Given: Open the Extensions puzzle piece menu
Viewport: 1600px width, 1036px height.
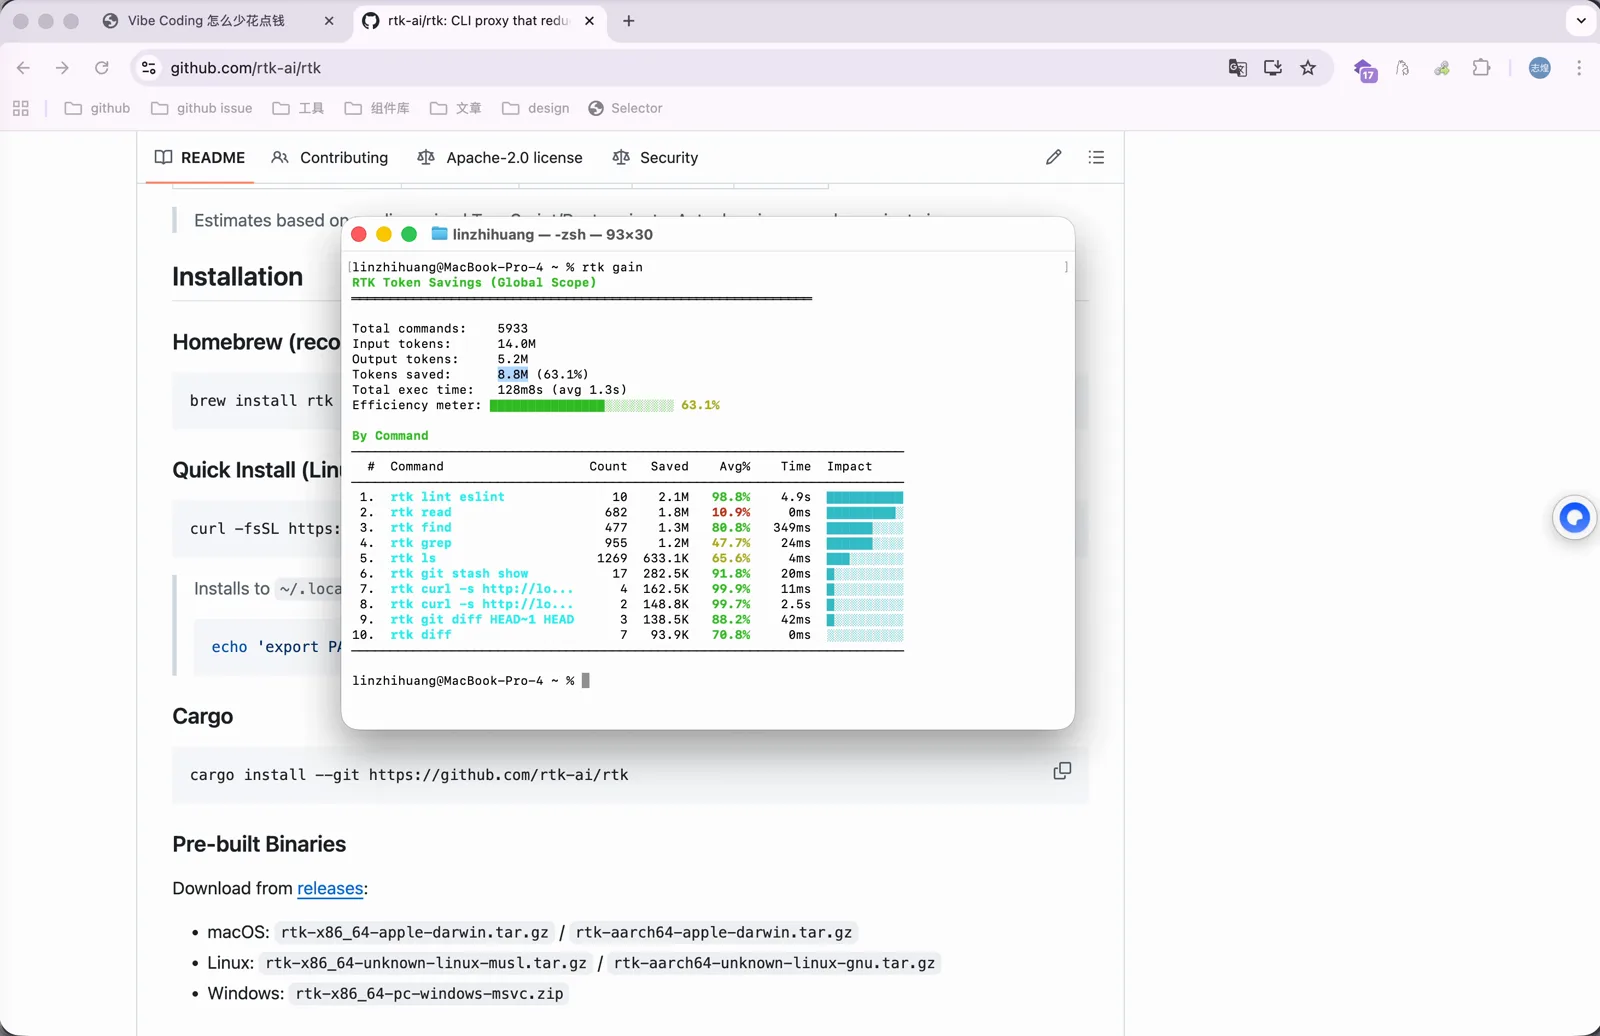Looking at the screenshot, I should (1481, 68).
